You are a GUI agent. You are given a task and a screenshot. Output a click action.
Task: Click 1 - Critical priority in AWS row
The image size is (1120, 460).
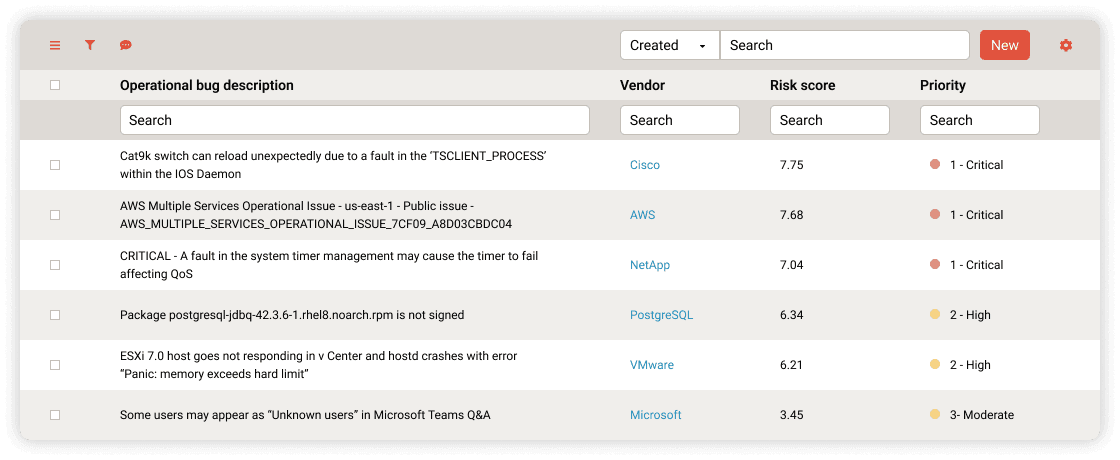tap(976, 215)
